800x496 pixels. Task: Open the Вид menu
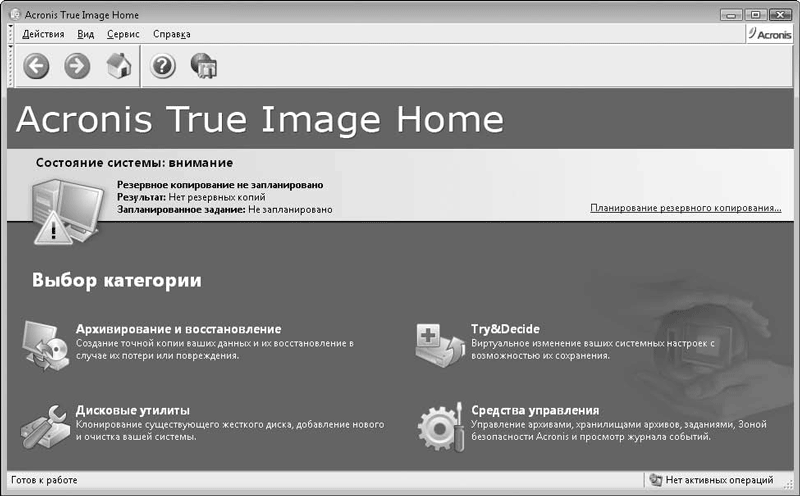86,34
